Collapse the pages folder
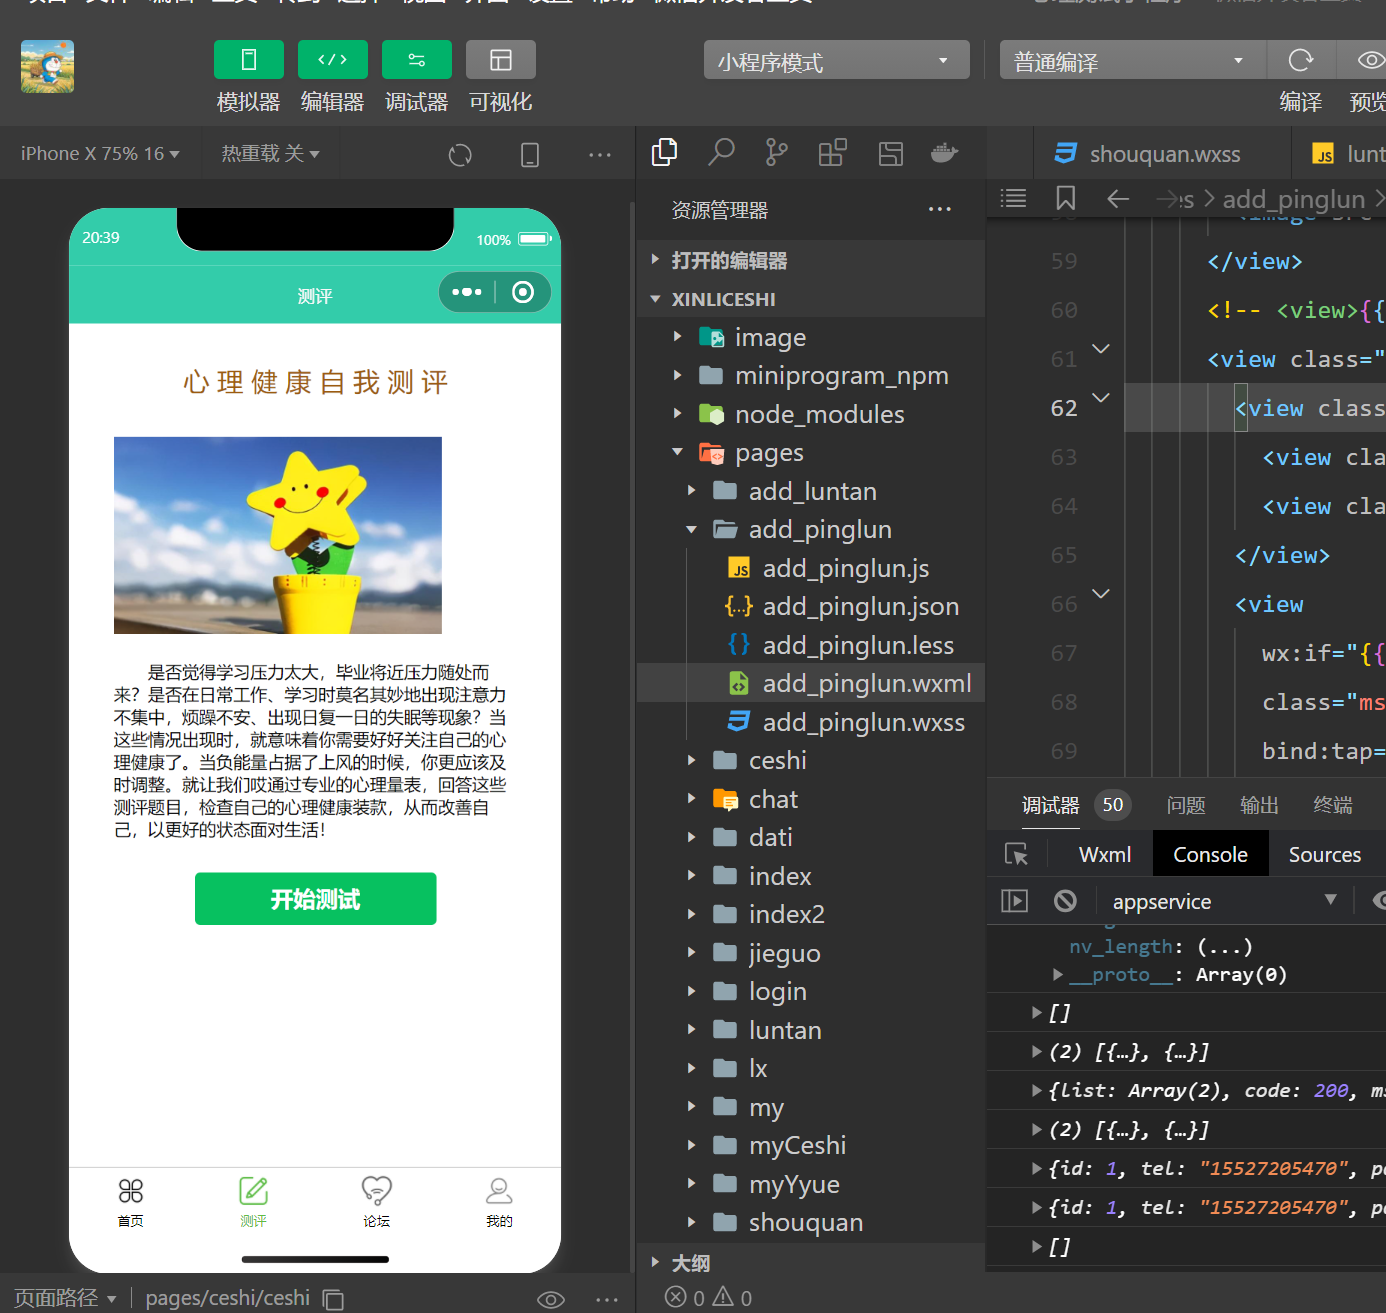This screenshot has height=1313, width=1386. [811, 453]
